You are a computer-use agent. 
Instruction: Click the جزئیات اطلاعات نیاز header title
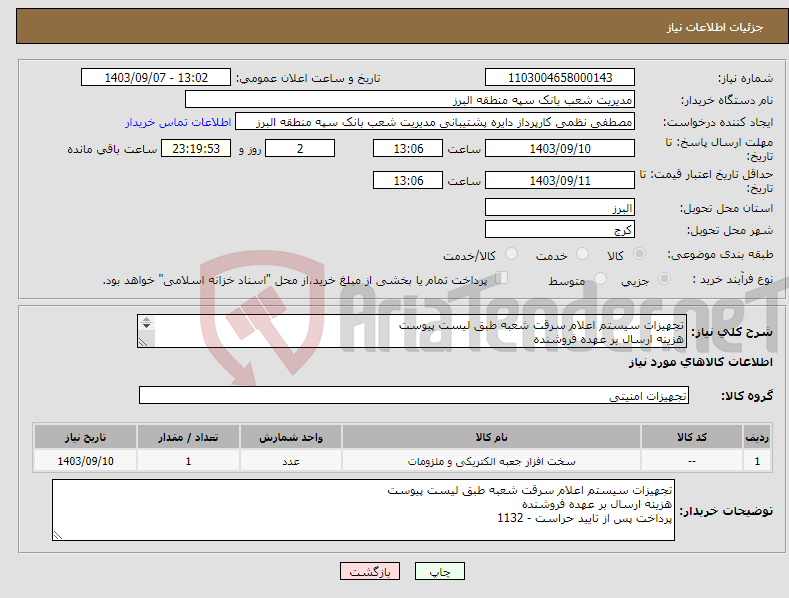click(715, 27)
